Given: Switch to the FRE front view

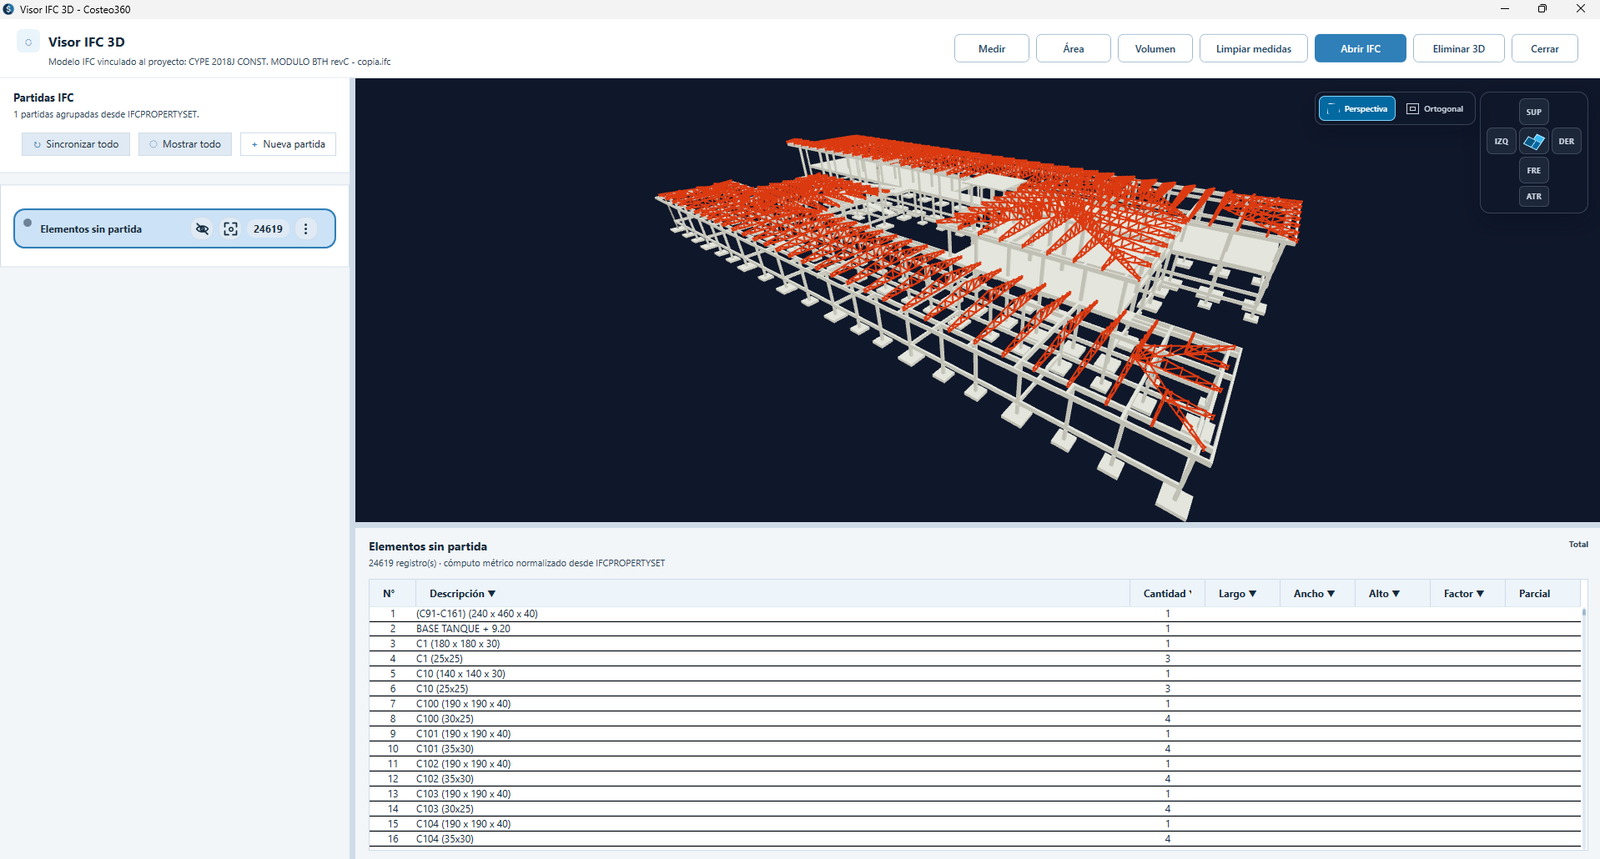Looking at the screenshot, I should (1534, 170).
